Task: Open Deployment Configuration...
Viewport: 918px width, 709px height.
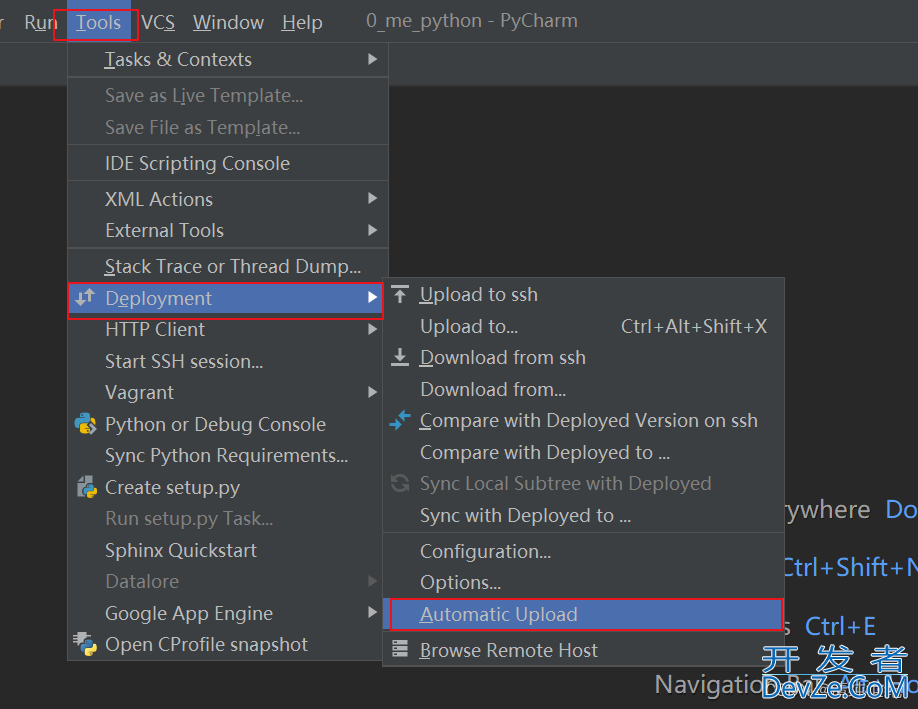Action: [583, 552]
